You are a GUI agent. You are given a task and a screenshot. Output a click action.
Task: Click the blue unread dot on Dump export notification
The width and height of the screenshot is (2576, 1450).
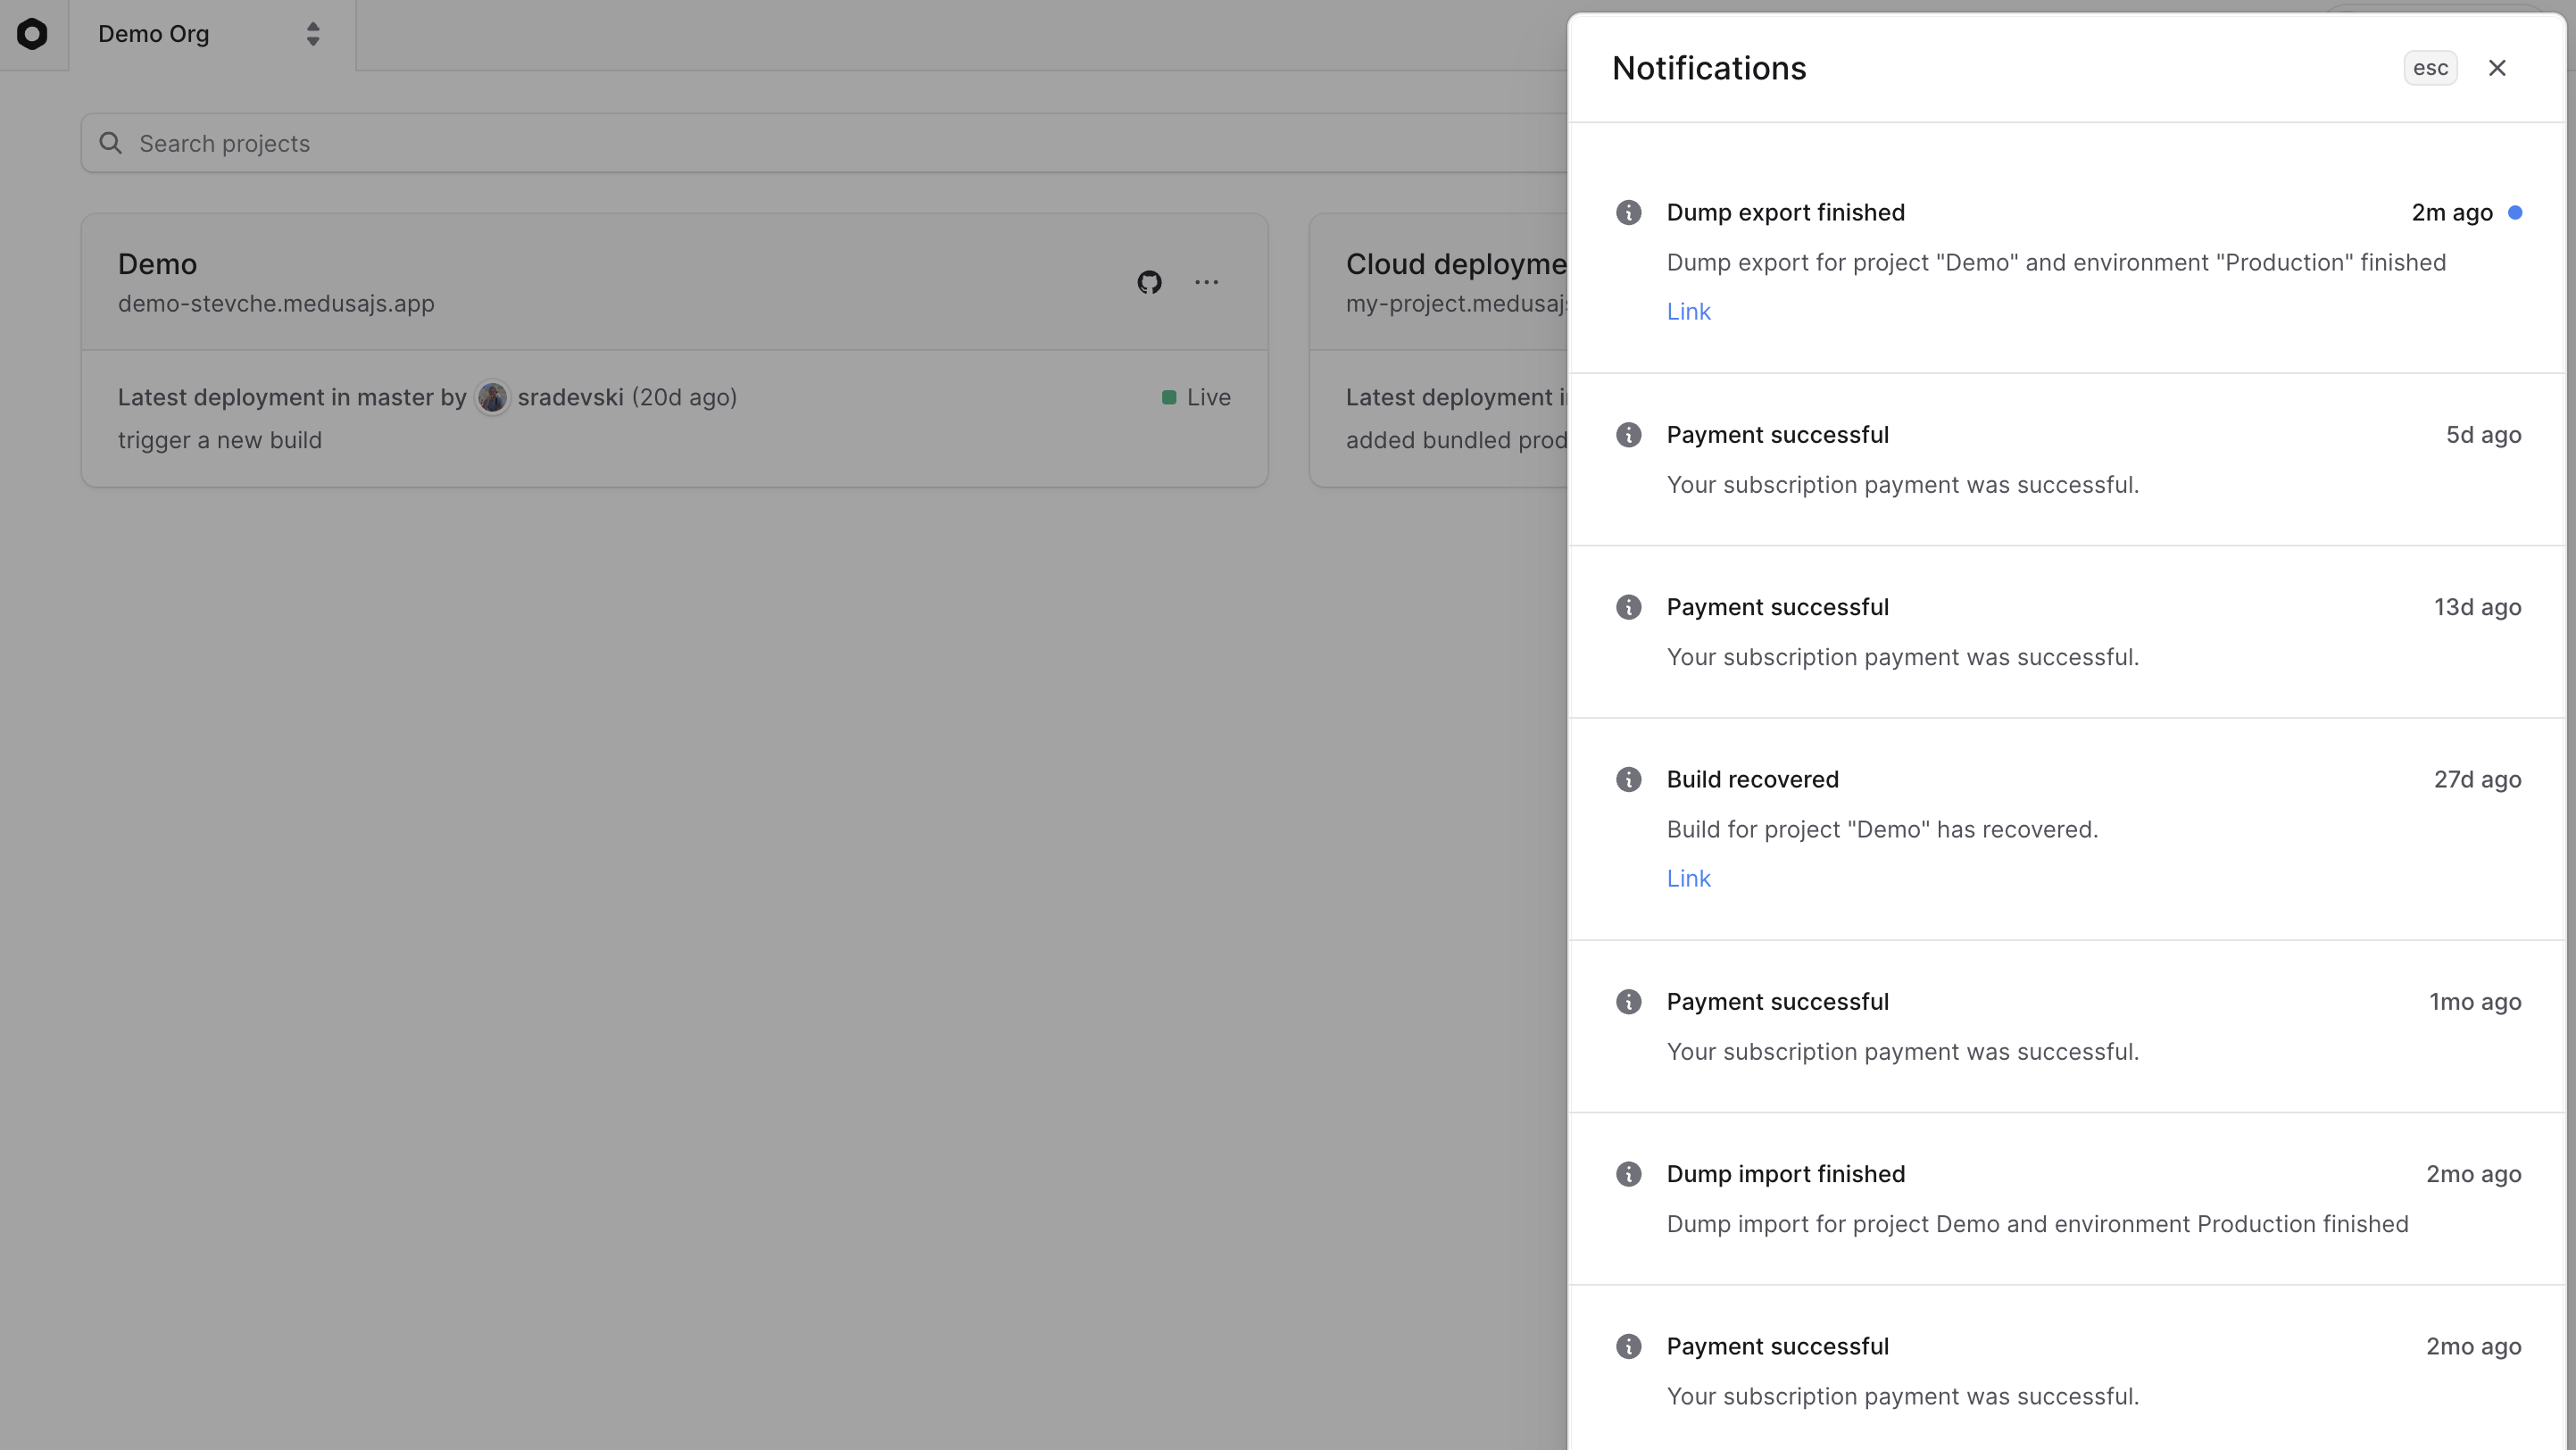pyautogui.click(x=2517, y=212)
